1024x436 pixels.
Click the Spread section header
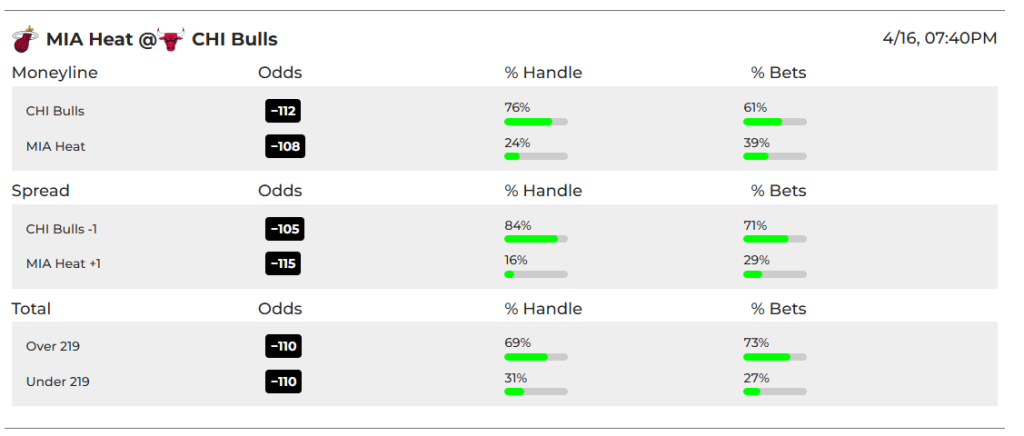(40, 191)
